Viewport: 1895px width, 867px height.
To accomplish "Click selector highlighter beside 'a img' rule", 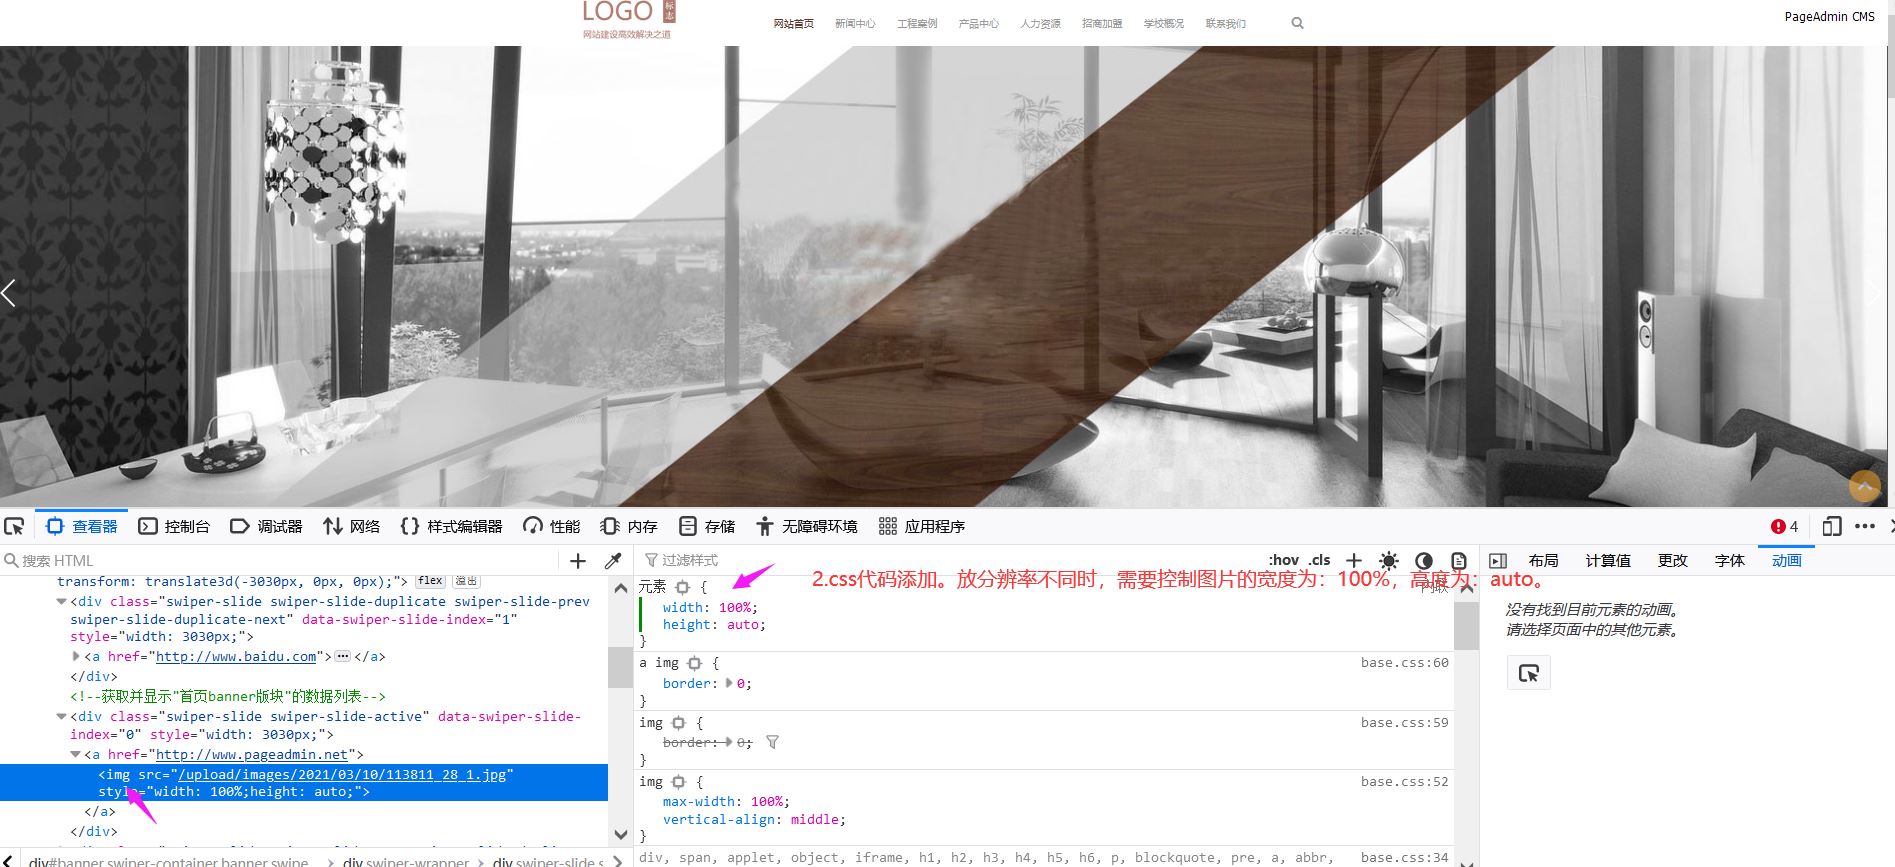I will (695, 663).
